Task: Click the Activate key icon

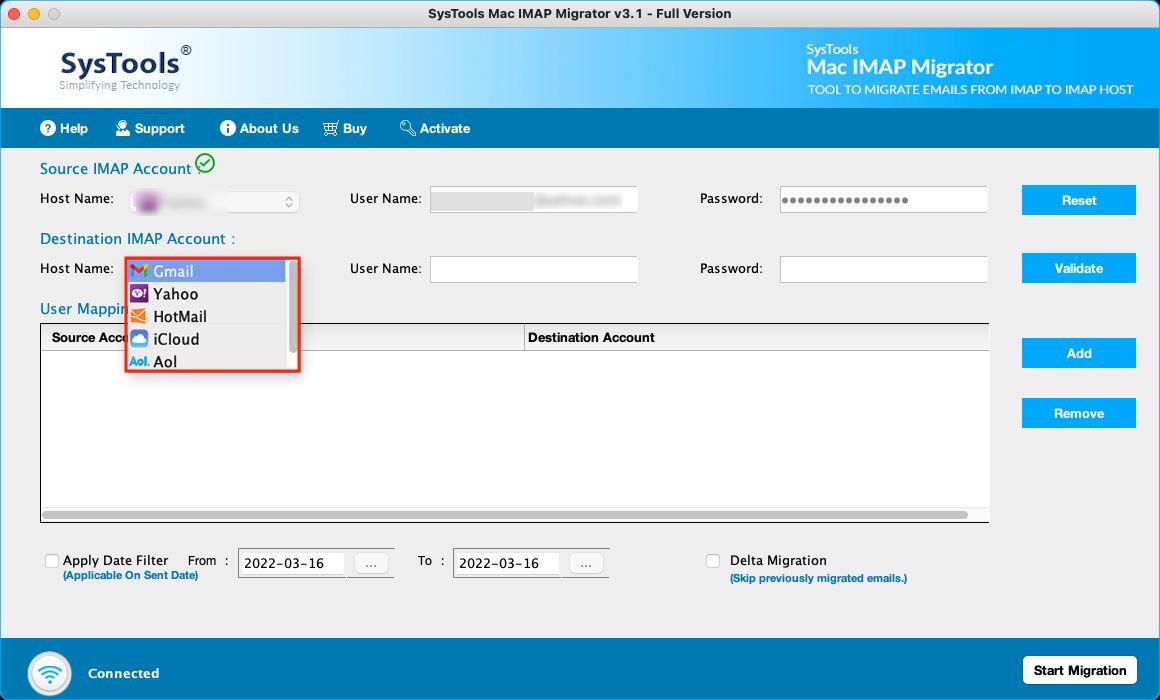Action: click(408, 128)
